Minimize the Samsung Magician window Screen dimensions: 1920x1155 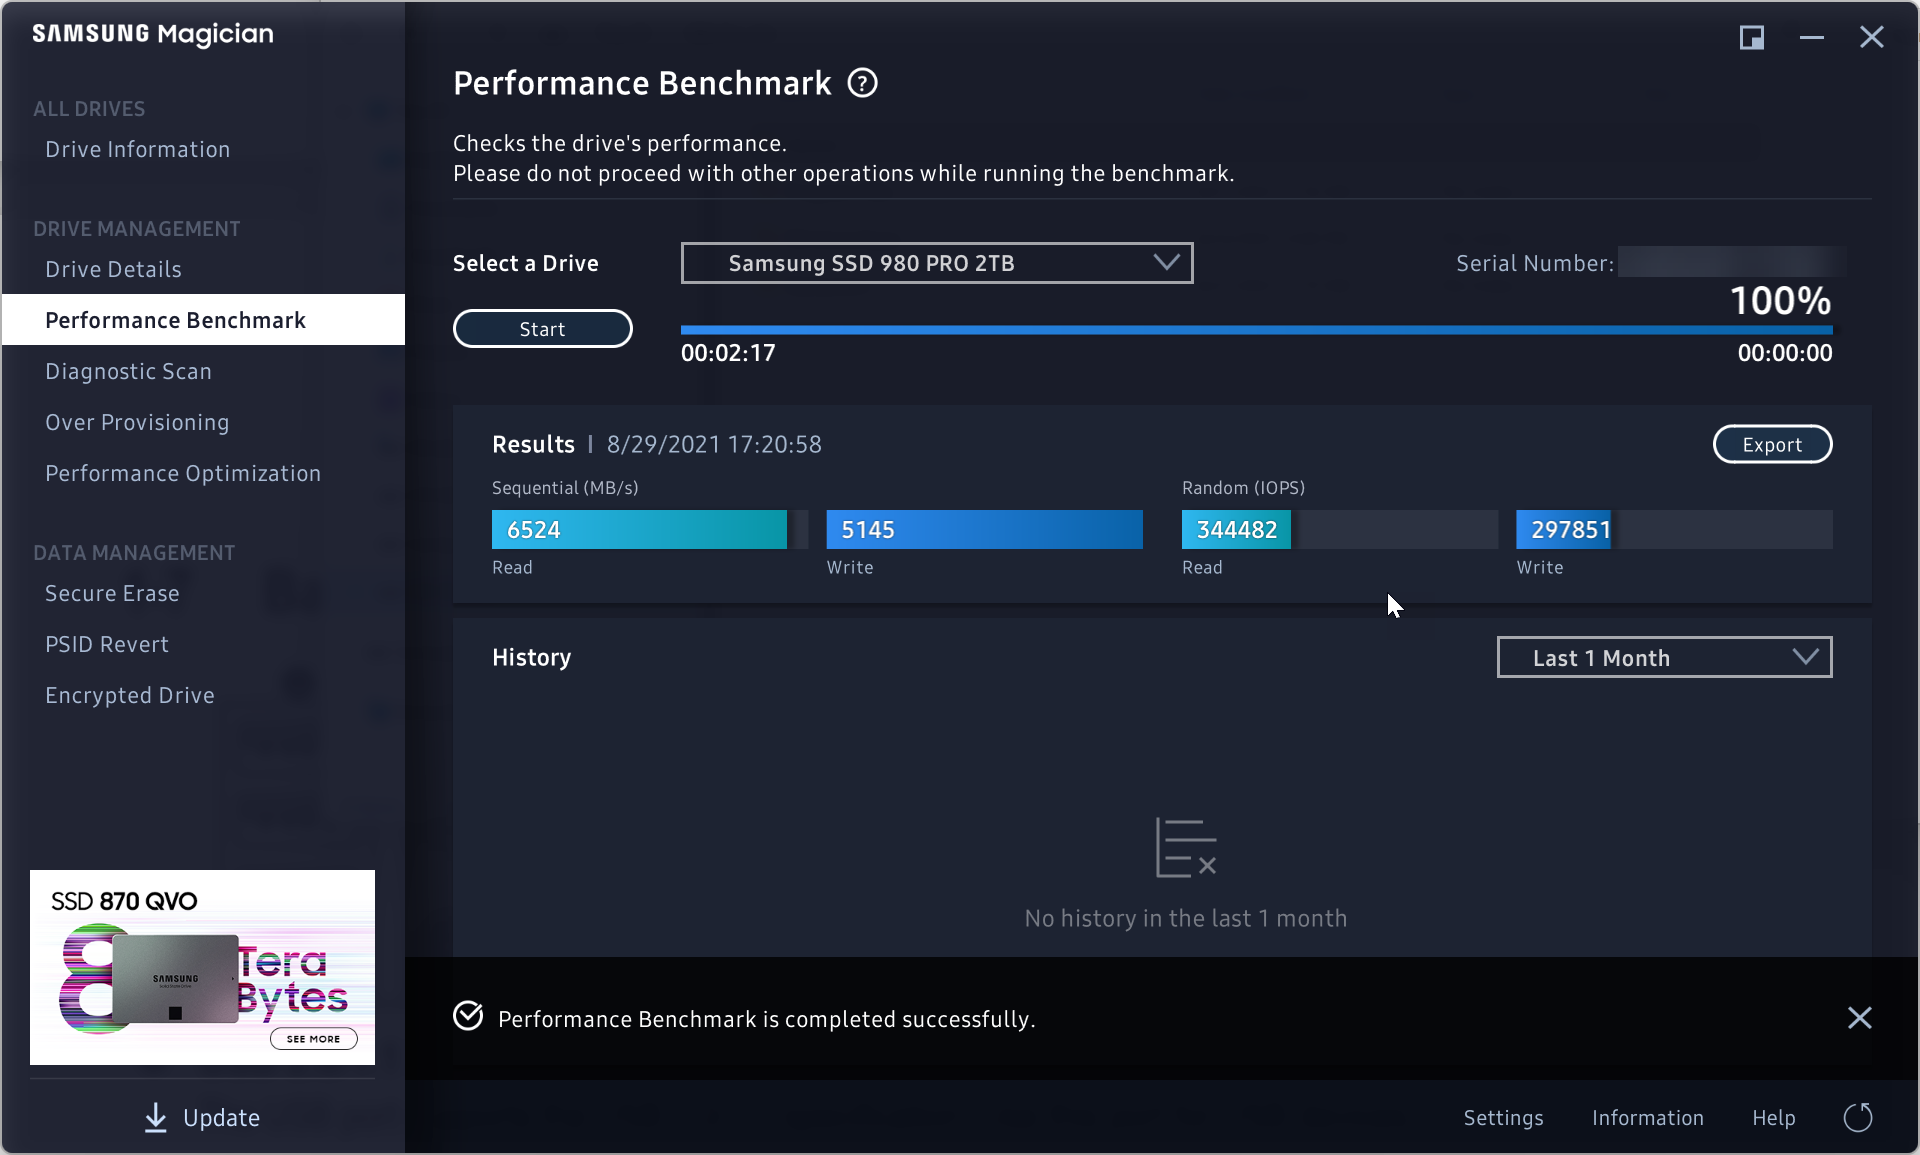pos(1811,38)
